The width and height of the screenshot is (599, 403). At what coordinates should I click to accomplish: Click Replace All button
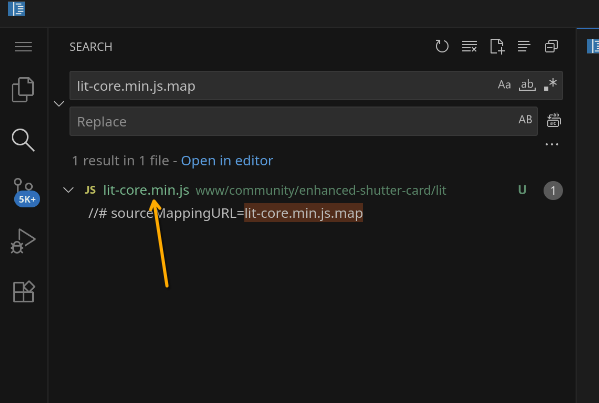click(554, 120)
